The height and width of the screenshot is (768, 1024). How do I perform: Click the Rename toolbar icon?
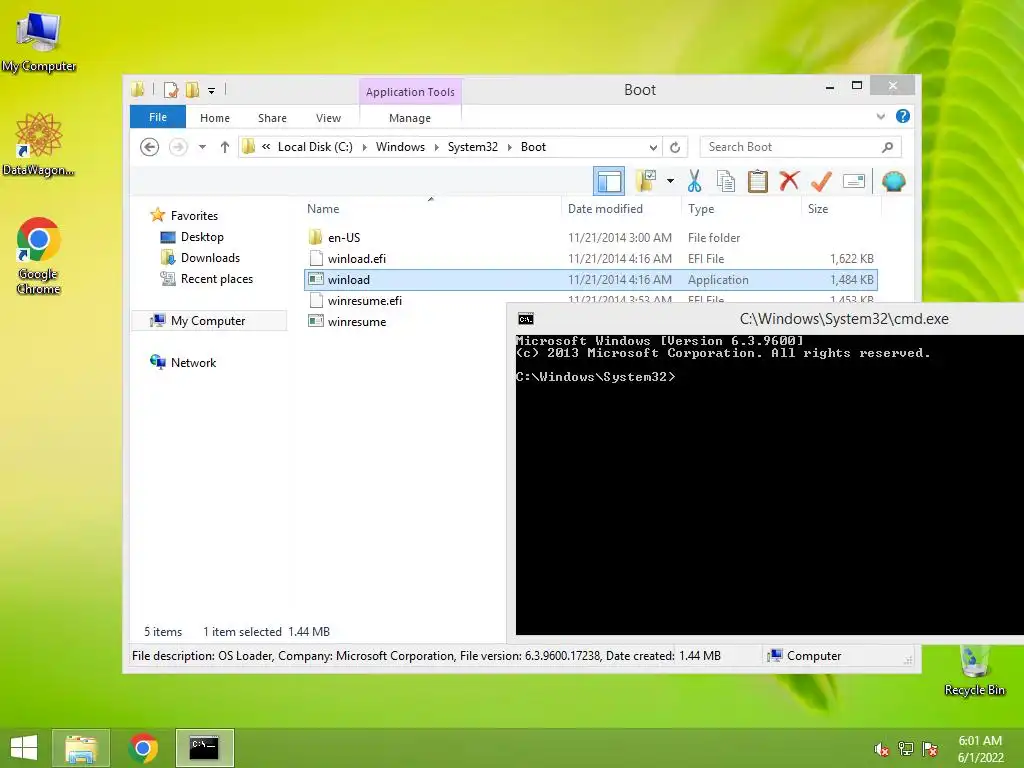[x=854, y=181]
